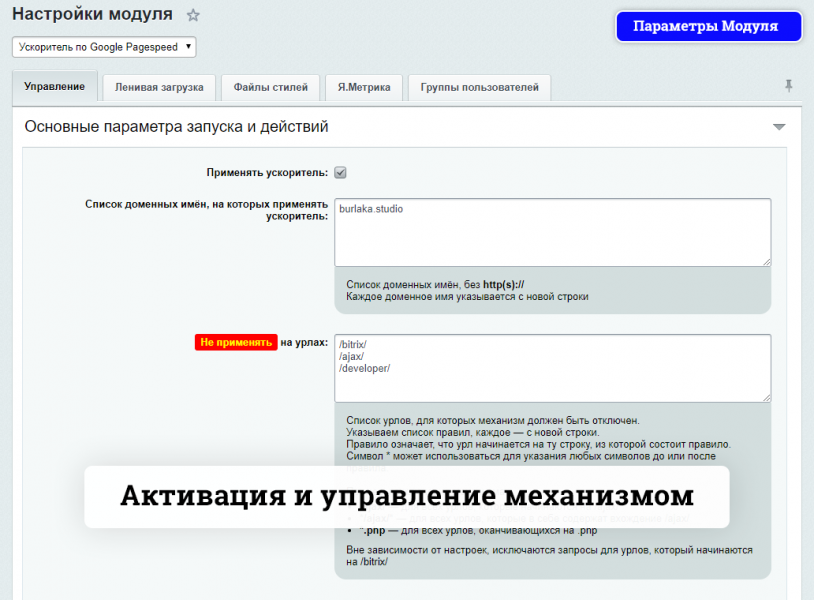The image size is (814, 600).
Task: Click the red Не применять label
Action: (x=236, y=342)
